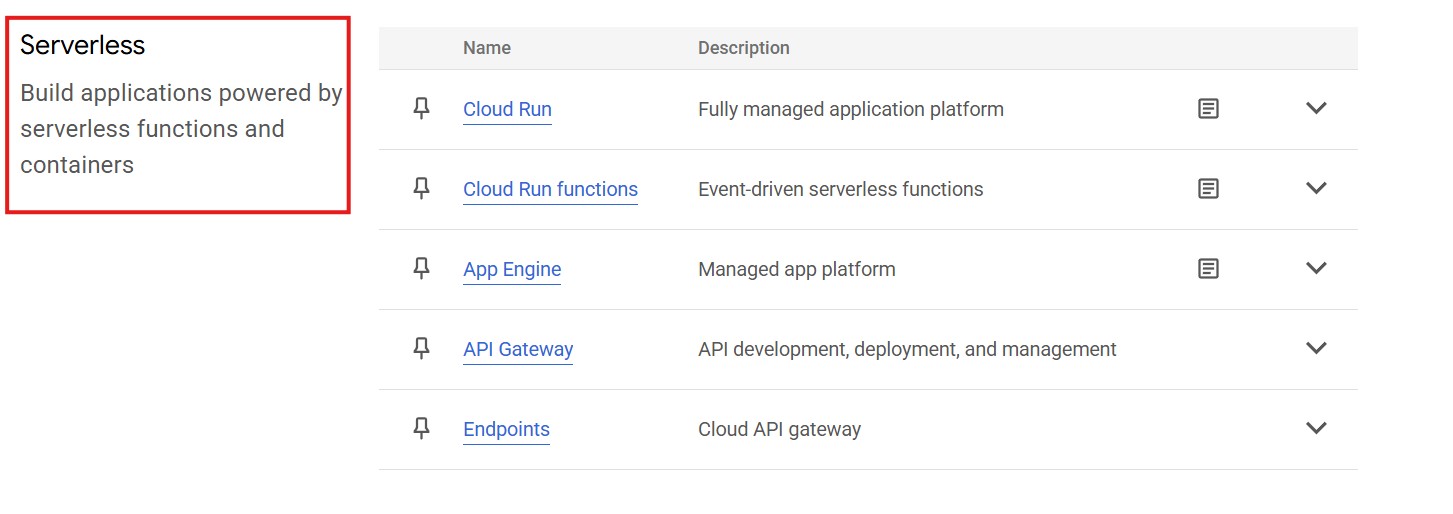Expand the API Gateway row chevron
The image size is (1453, 514).
(x=1316, y=348)
